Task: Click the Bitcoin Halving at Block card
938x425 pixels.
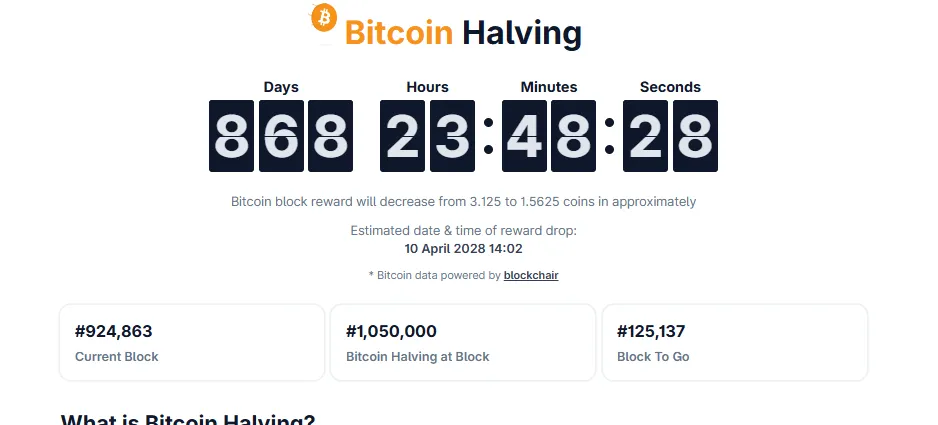Action: click(463, 343)
